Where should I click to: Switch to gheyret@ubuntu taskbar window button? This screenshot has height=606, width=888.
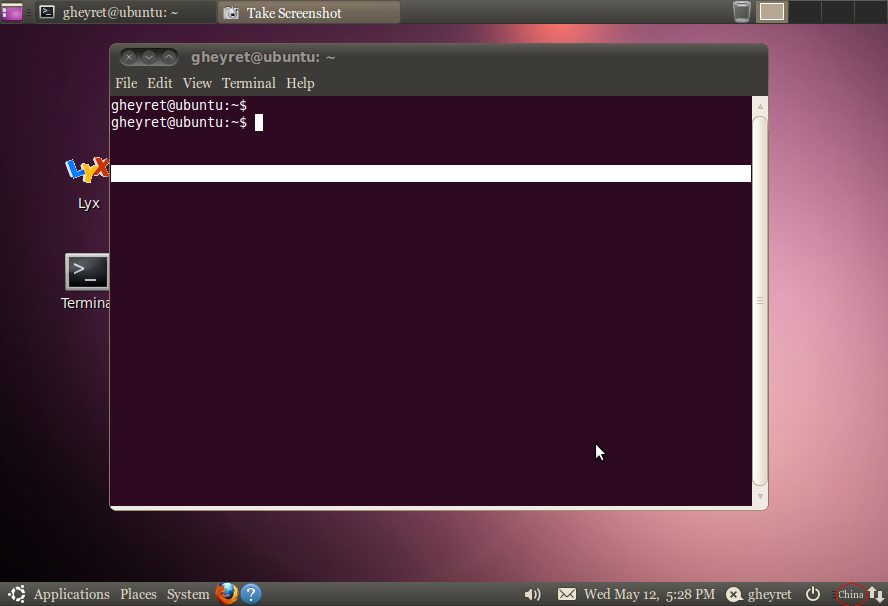tap(125, 12)
